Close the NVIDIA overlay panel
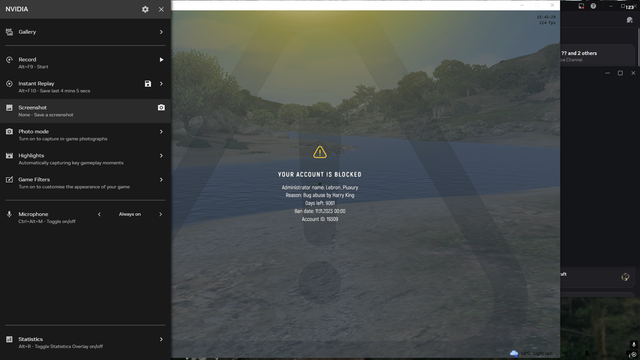The height and width of the screenshot is (360, 640). [161, 9]
